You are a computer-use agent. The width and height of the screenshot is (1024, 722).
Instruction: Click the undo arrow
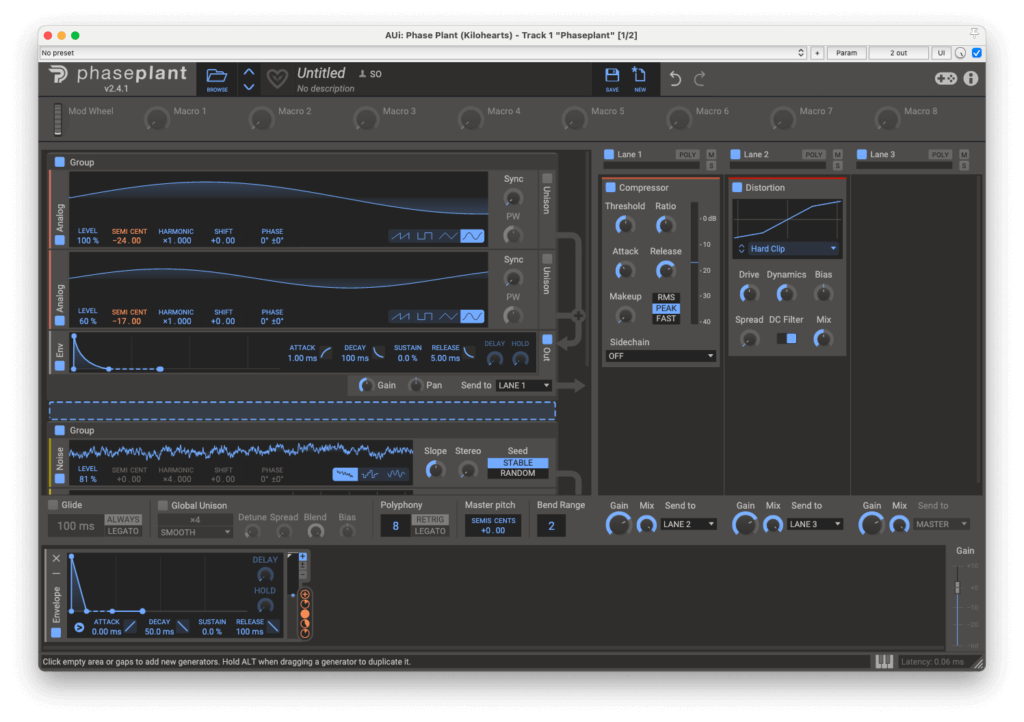[x=675, y=79]
